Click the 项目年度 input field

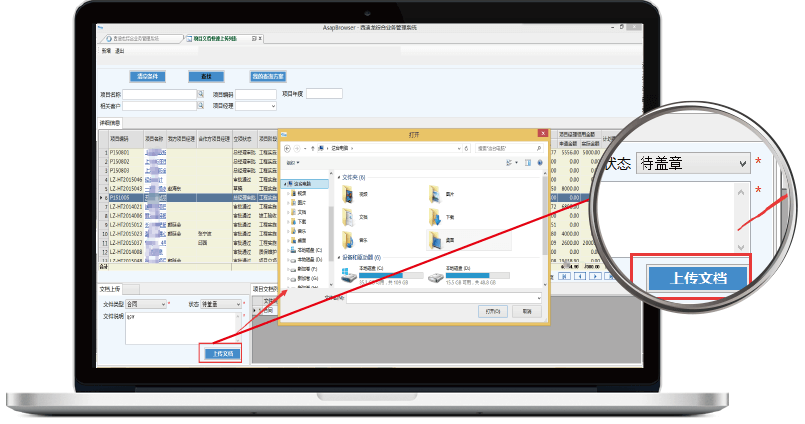point(325,94)
